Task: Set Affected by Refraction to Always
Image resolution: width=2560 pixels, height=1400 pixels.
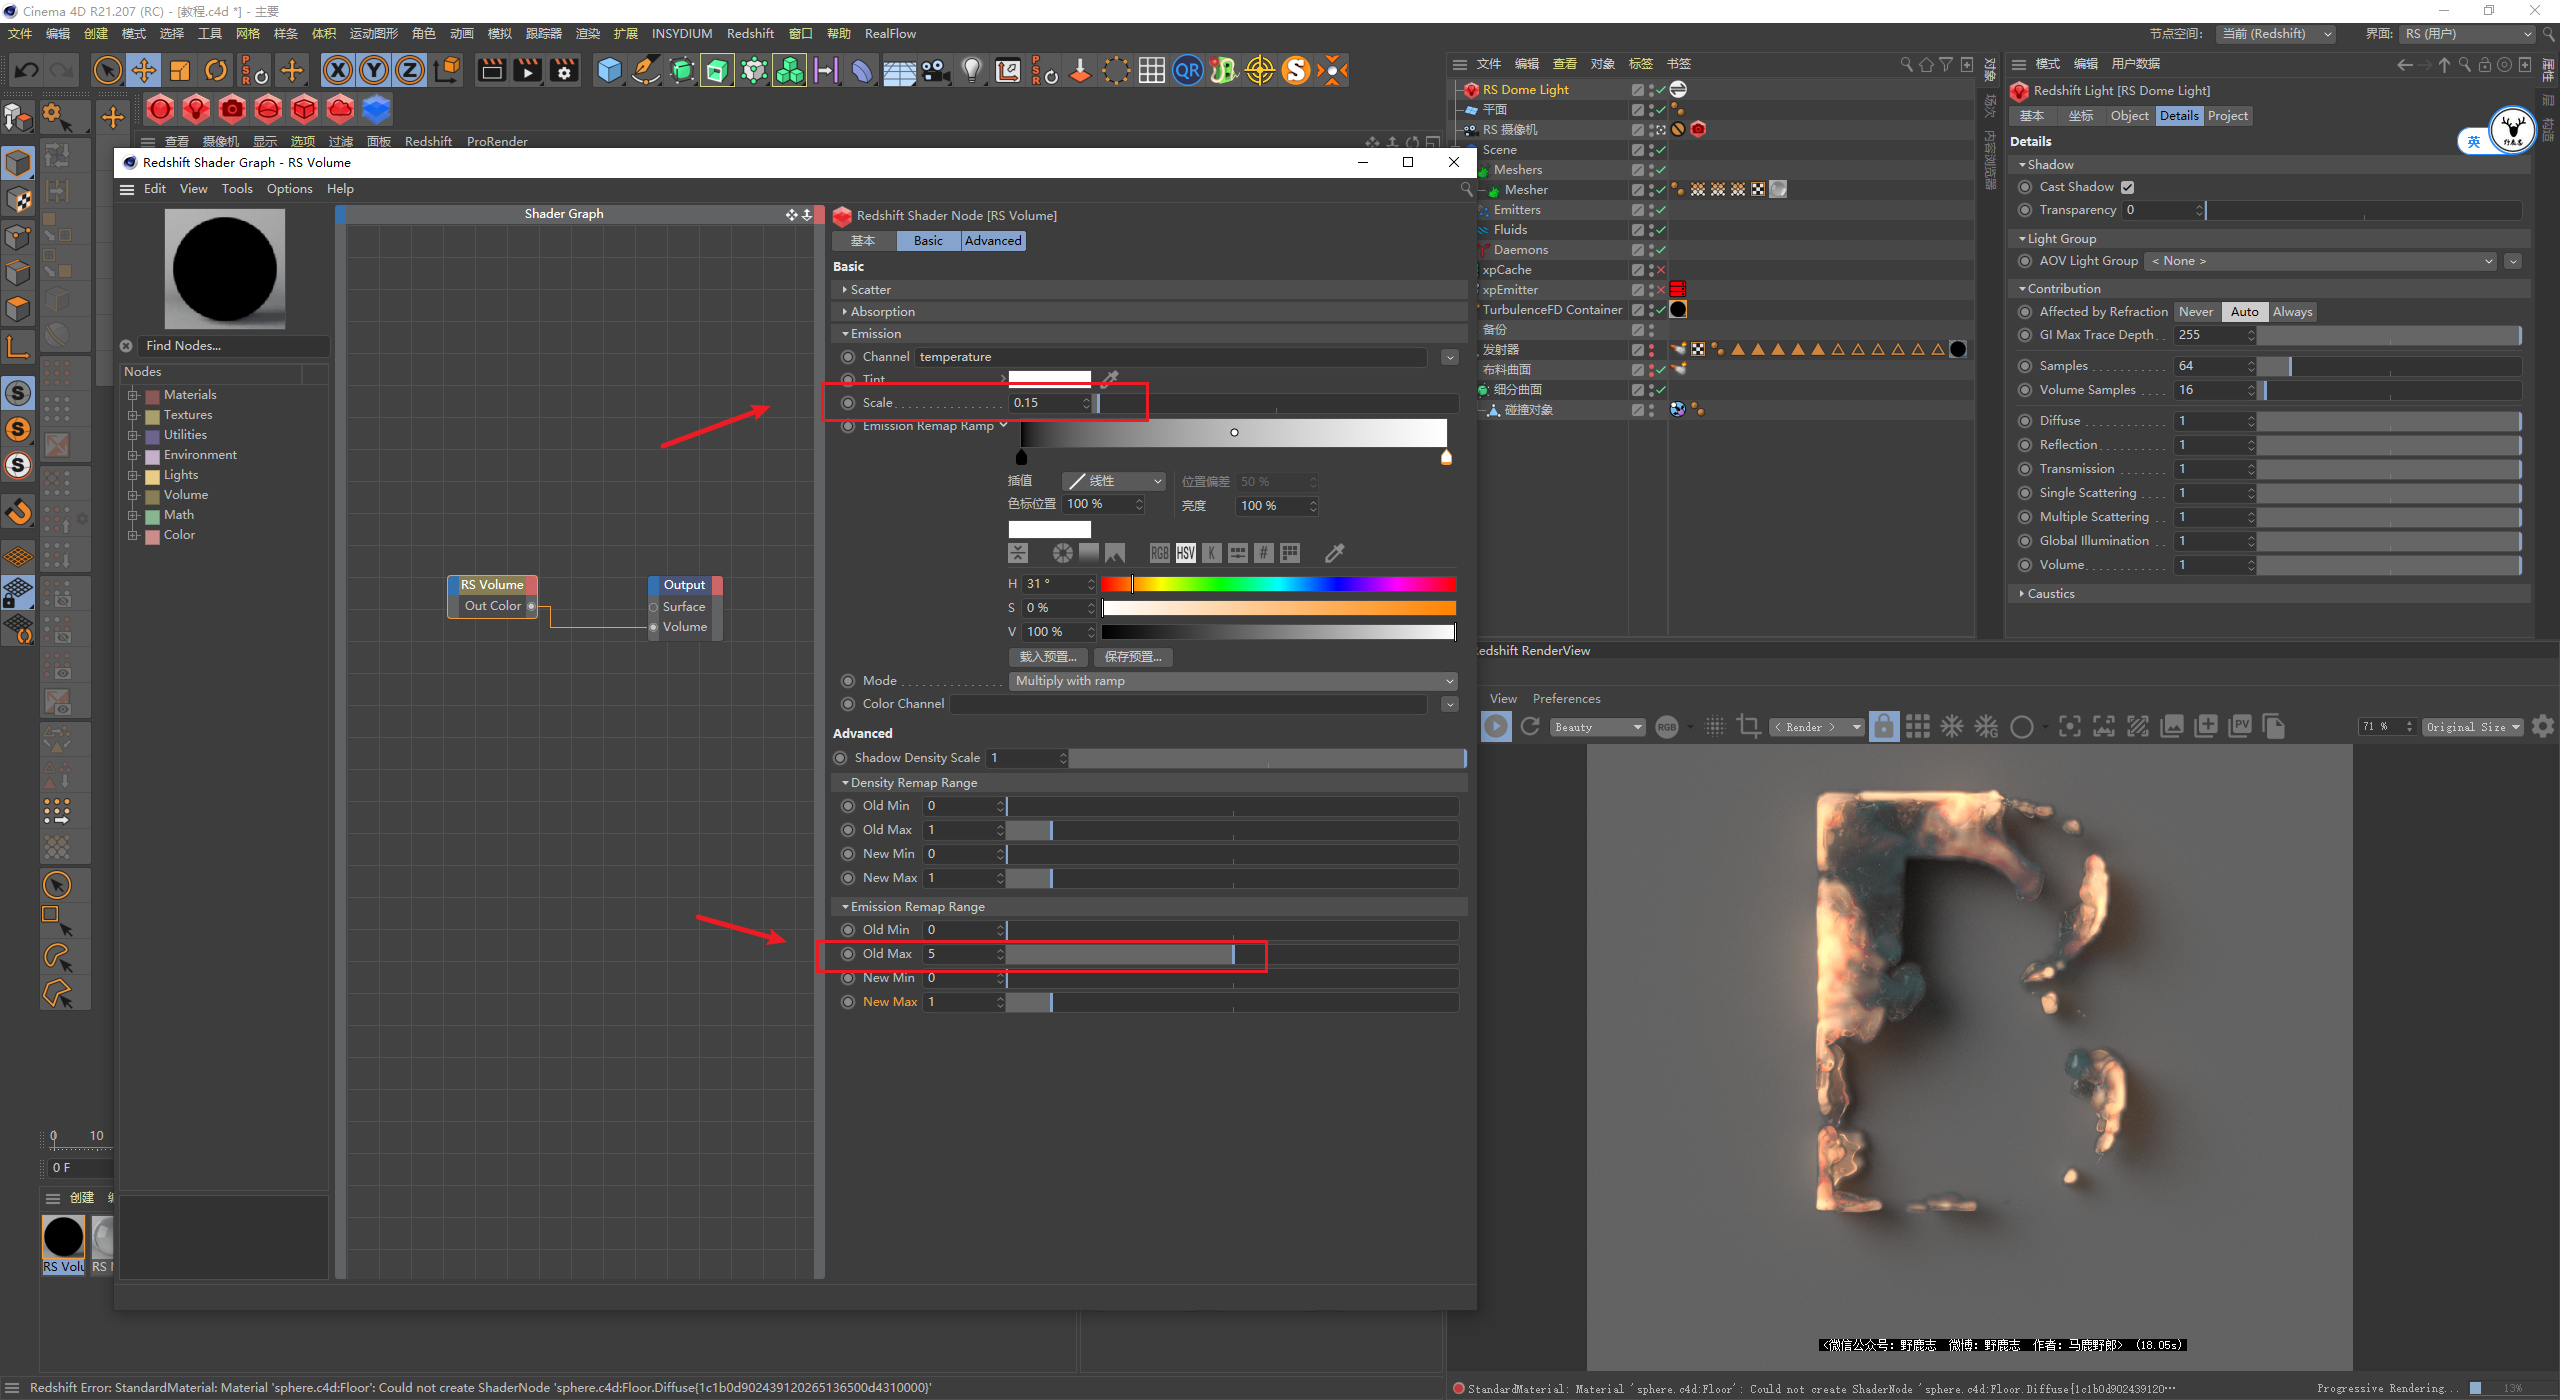Action: [2292, 312]
